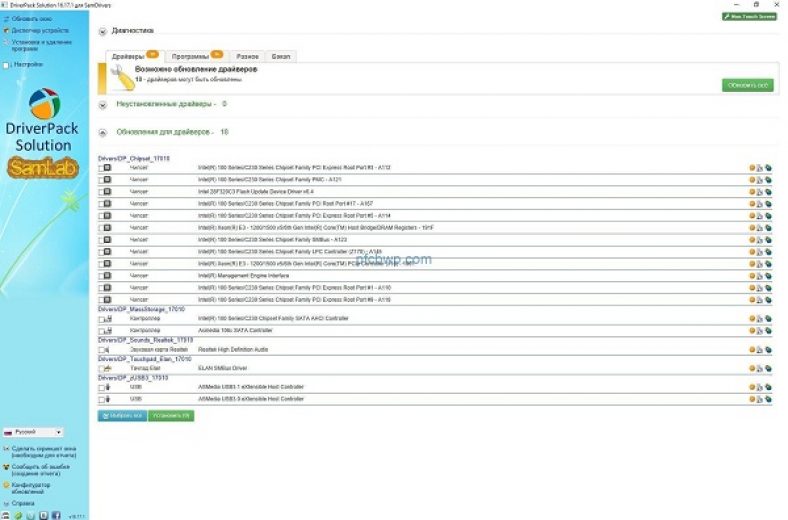The image size is (788, 520).
Task: Click the wrench icon in the update banner
Action: click(123, 77)
